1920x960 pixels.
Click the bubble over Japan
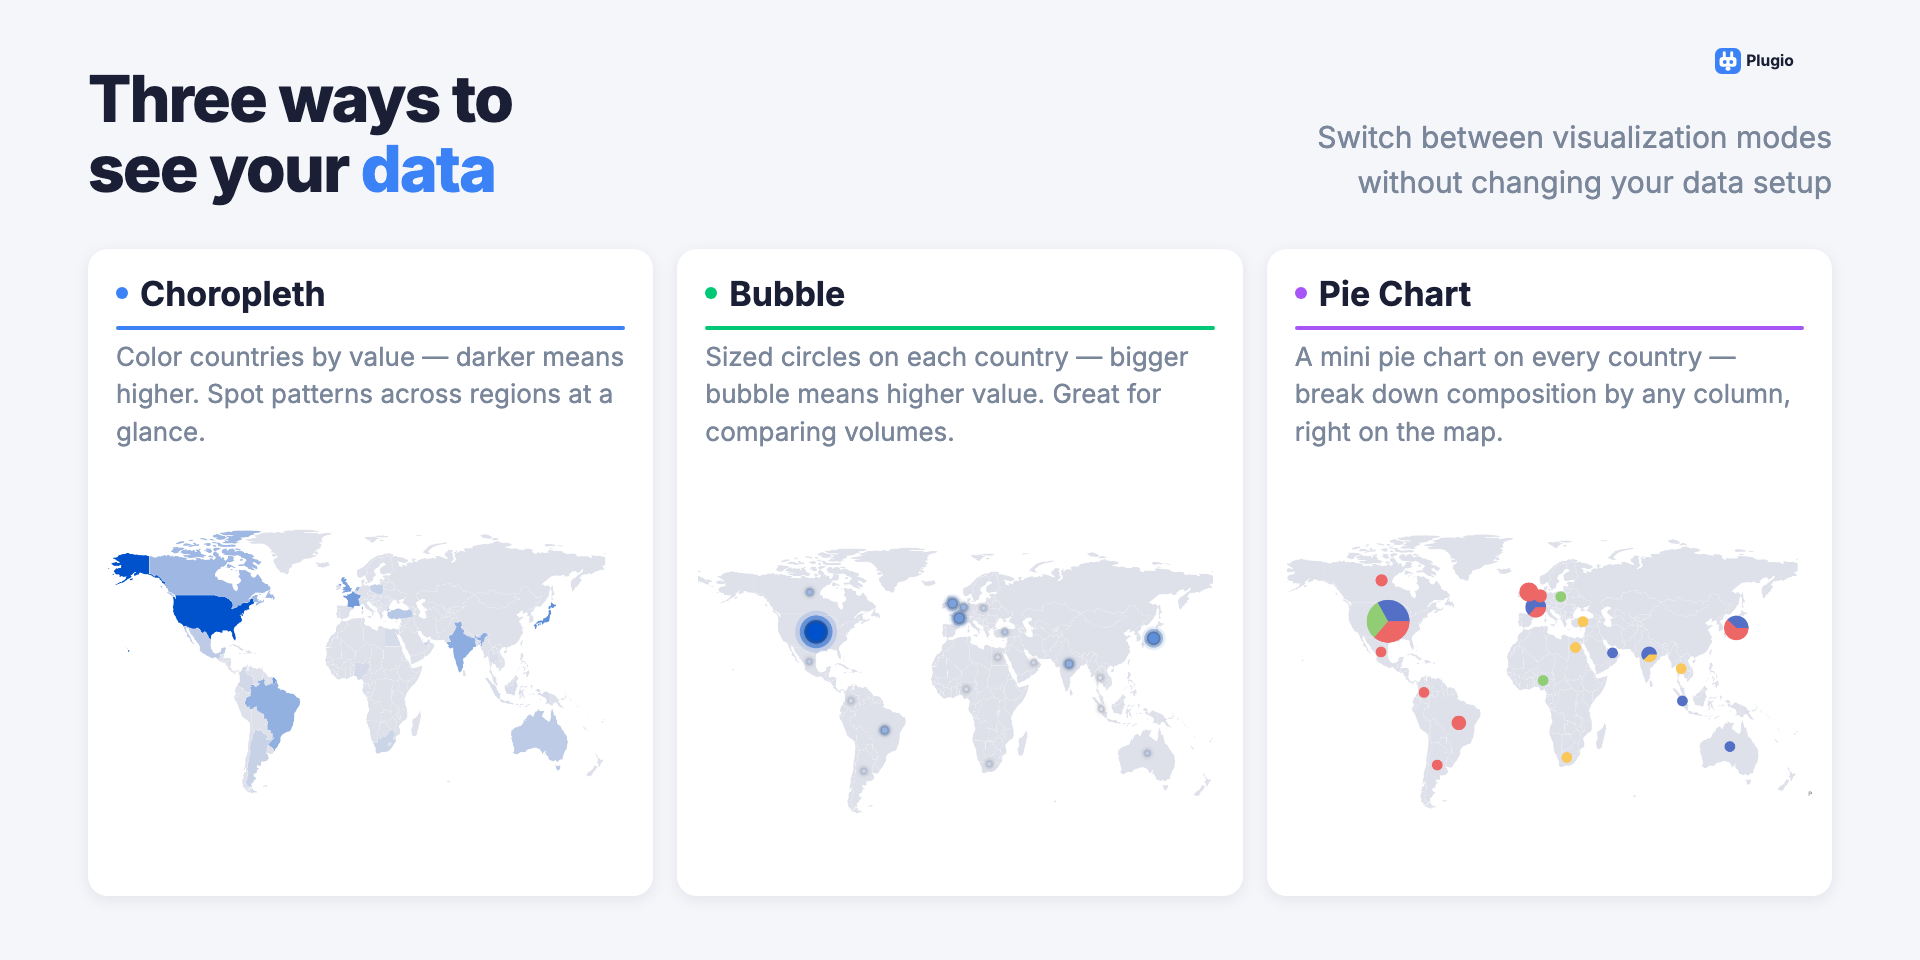[x=1153, y=638]
